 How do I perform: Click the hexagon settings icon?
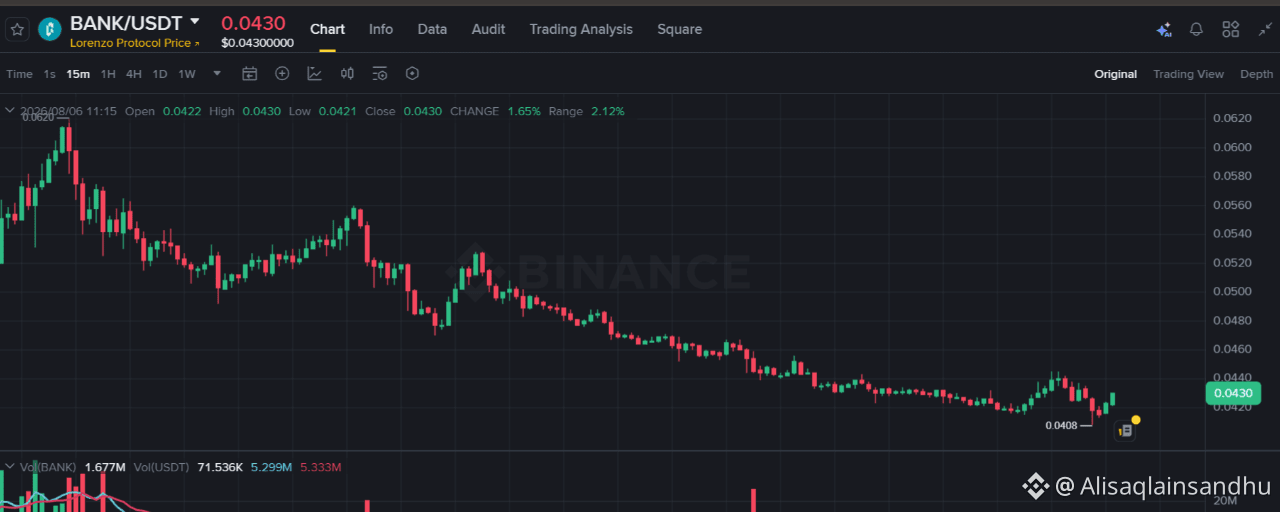pos(412,73)
